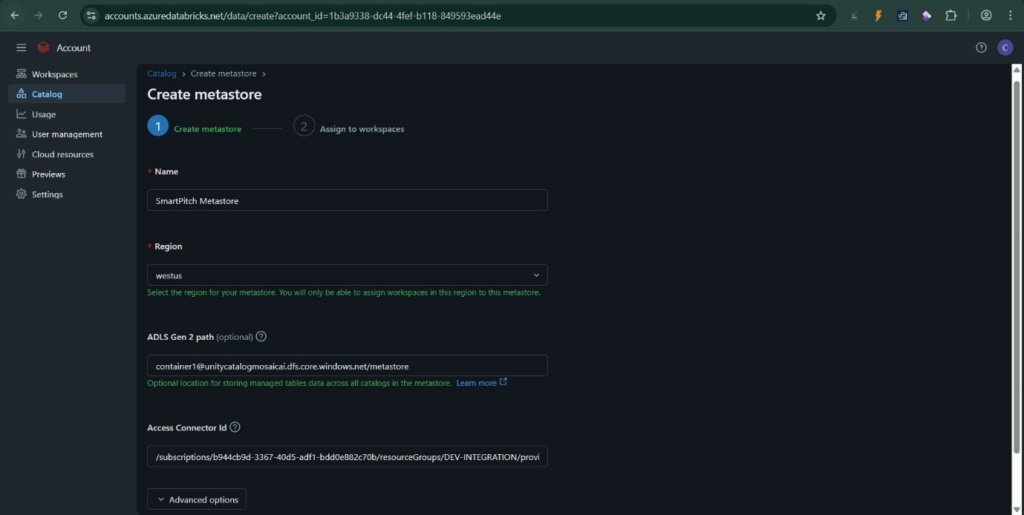The width and height of the screenshot is (1024, 515).
Task: Click the Cloud resources icon
Action: point(21,154)
